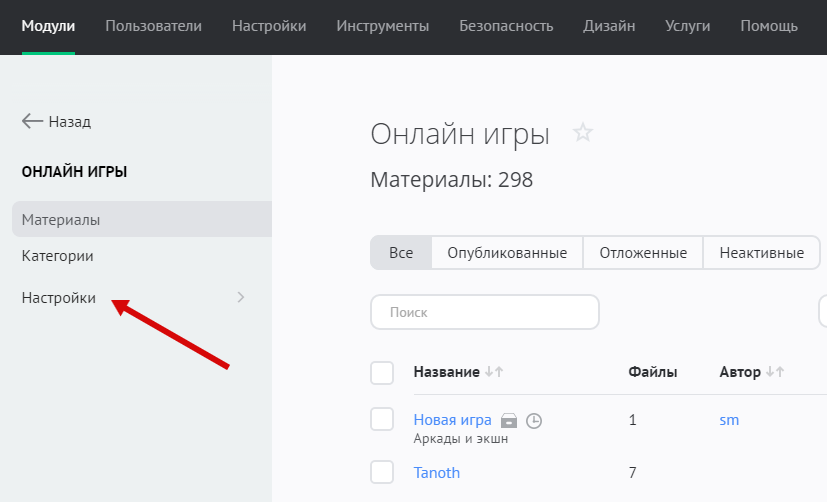This screenshot has height=502, width=827.
Task: Click the clock icon beside Новая игра
Action: [534, 421]
